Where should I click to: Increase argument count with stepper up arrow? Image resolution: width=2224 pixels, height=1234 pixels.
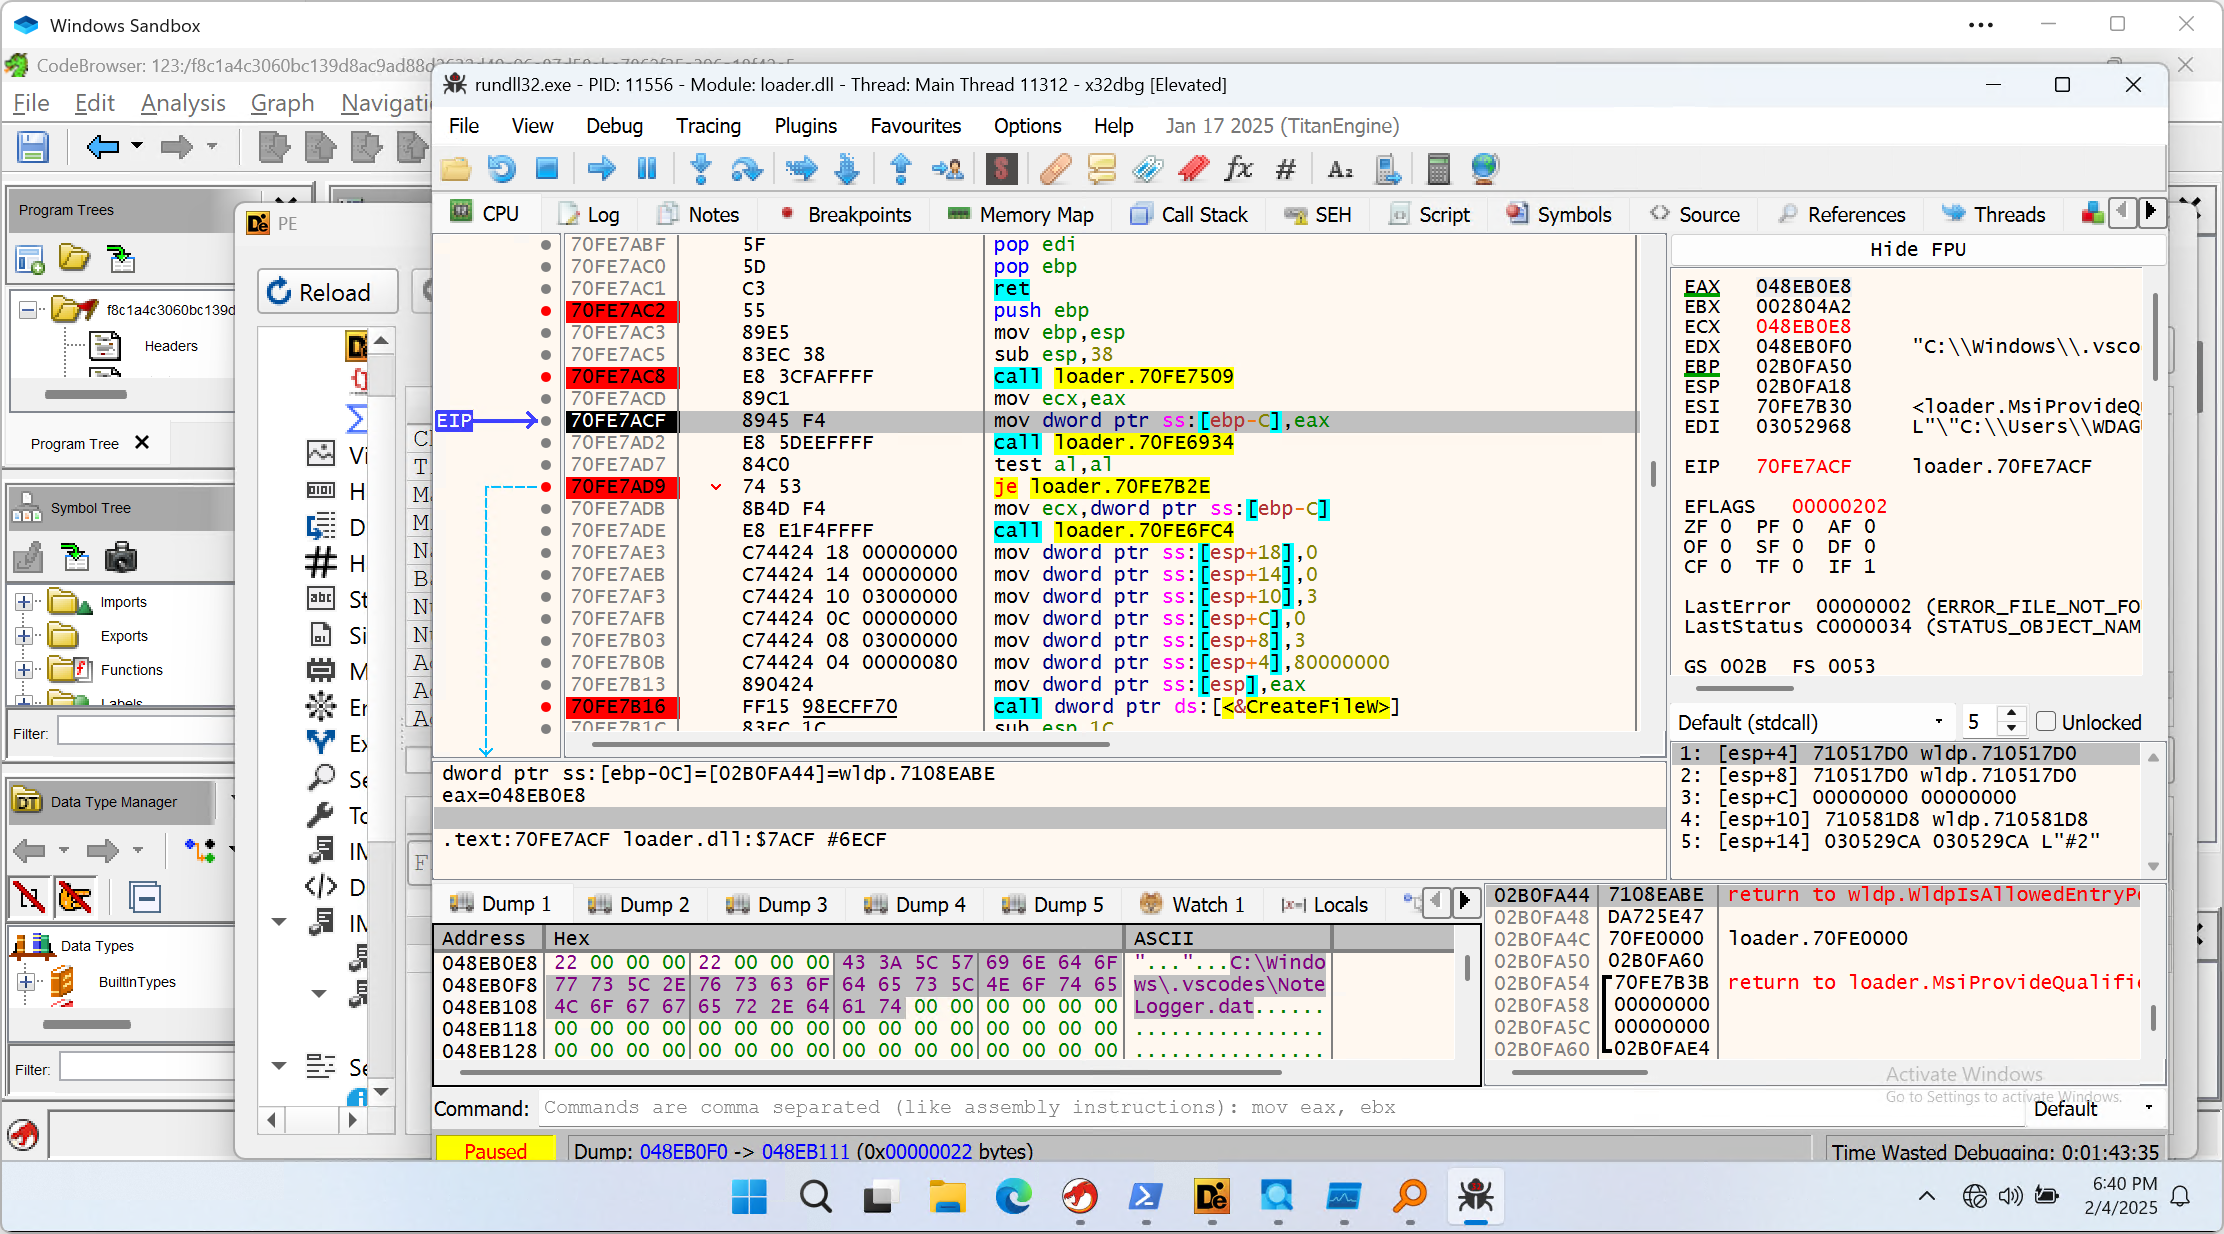[2011, 714]
